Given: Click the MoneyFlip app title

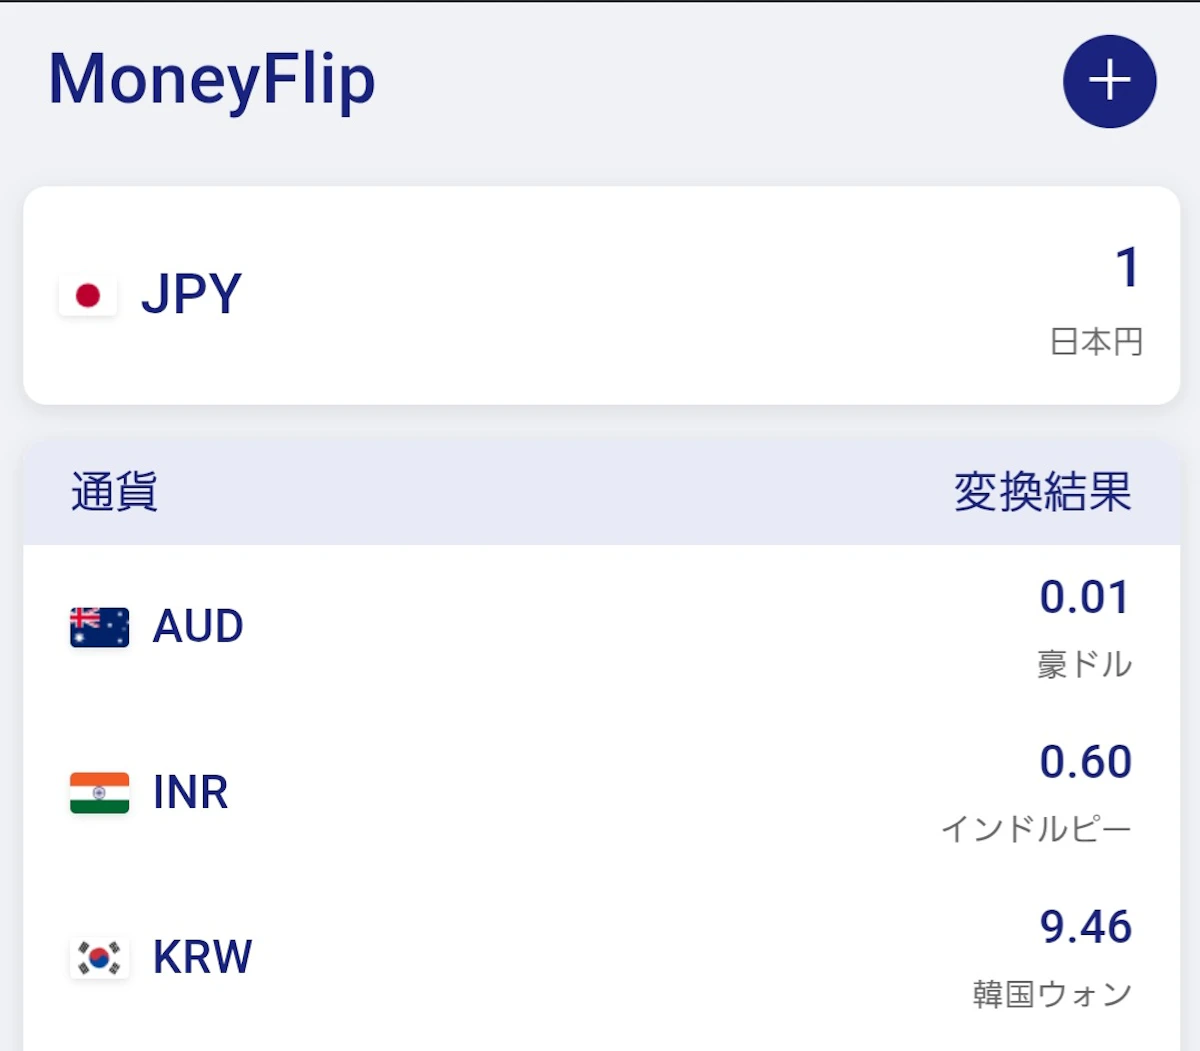Looking at the screenshot, I should pos(212,79).
